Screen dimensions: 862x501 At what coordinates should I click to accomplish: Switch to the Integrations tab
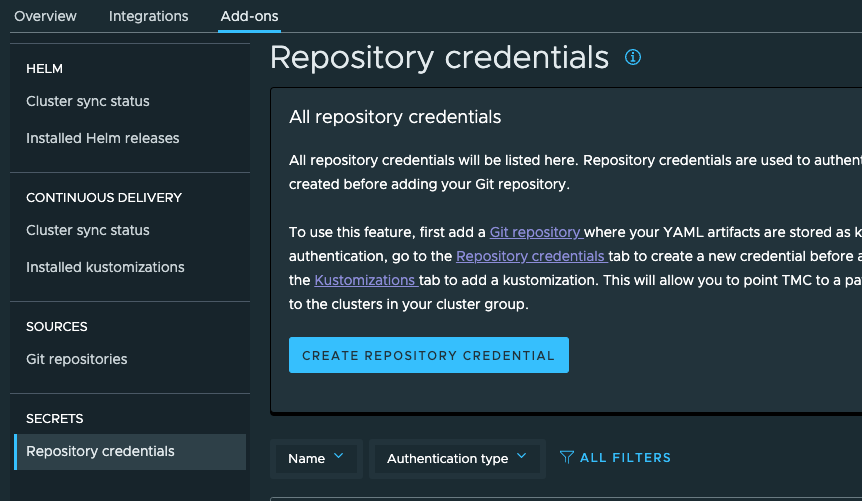[148, 16]
